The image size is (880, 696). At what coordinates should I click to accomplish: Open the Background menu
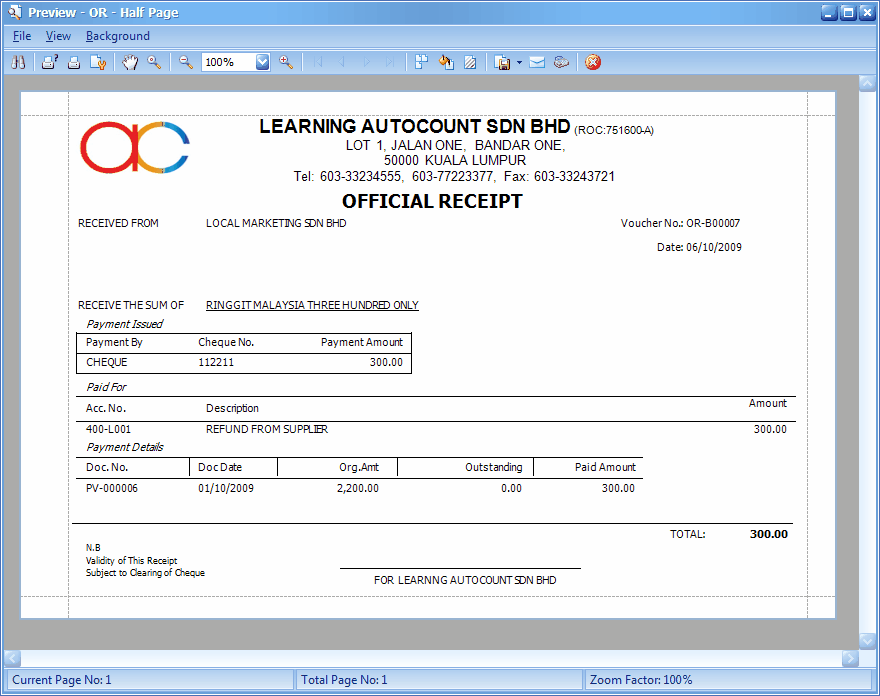118,36
